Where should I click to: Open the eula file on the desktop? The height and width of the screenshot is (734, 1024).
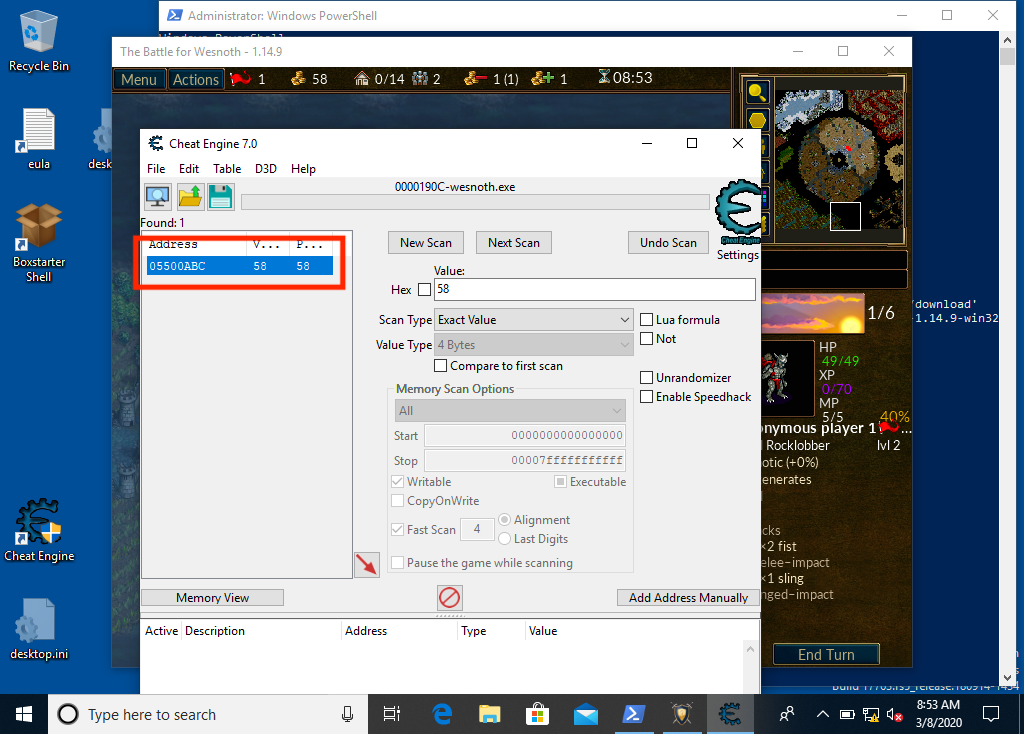[39, 138]
